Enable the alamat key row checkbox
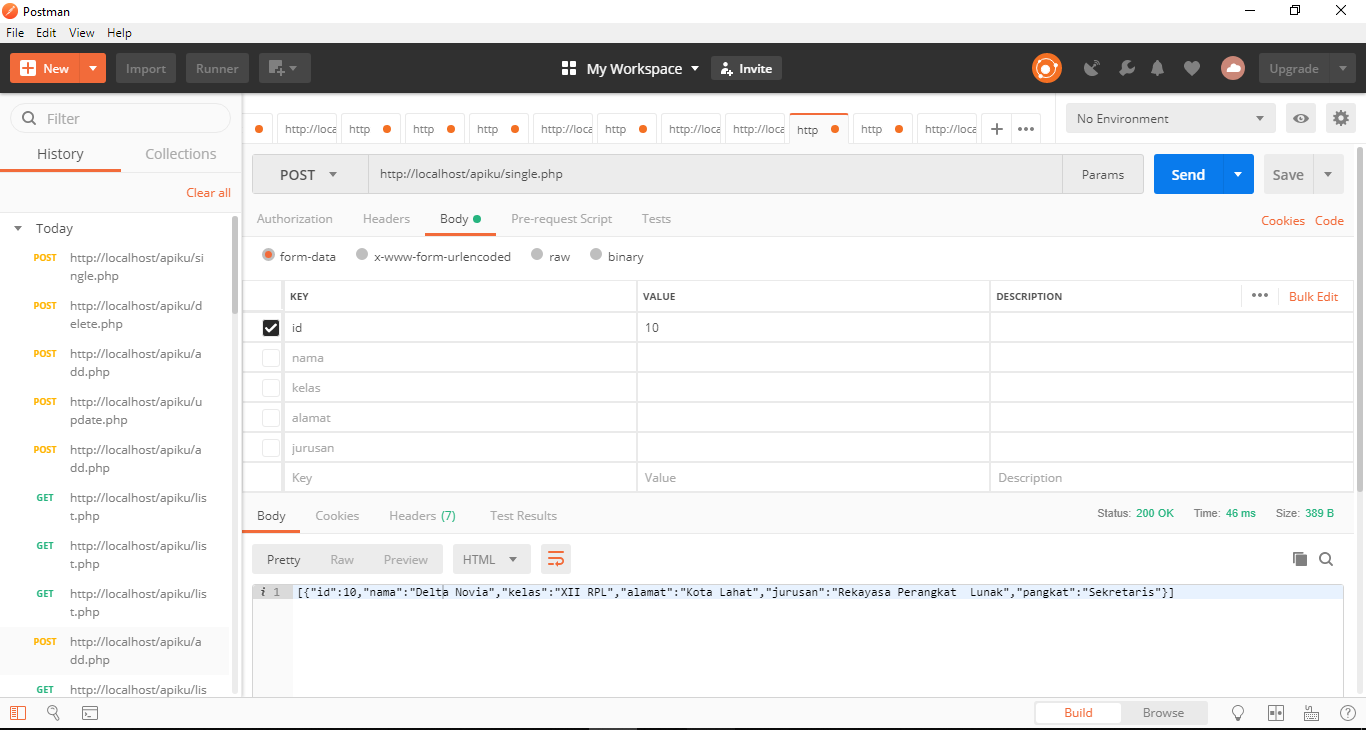Viewport: 1366px width, 730px height. point(271,417)
